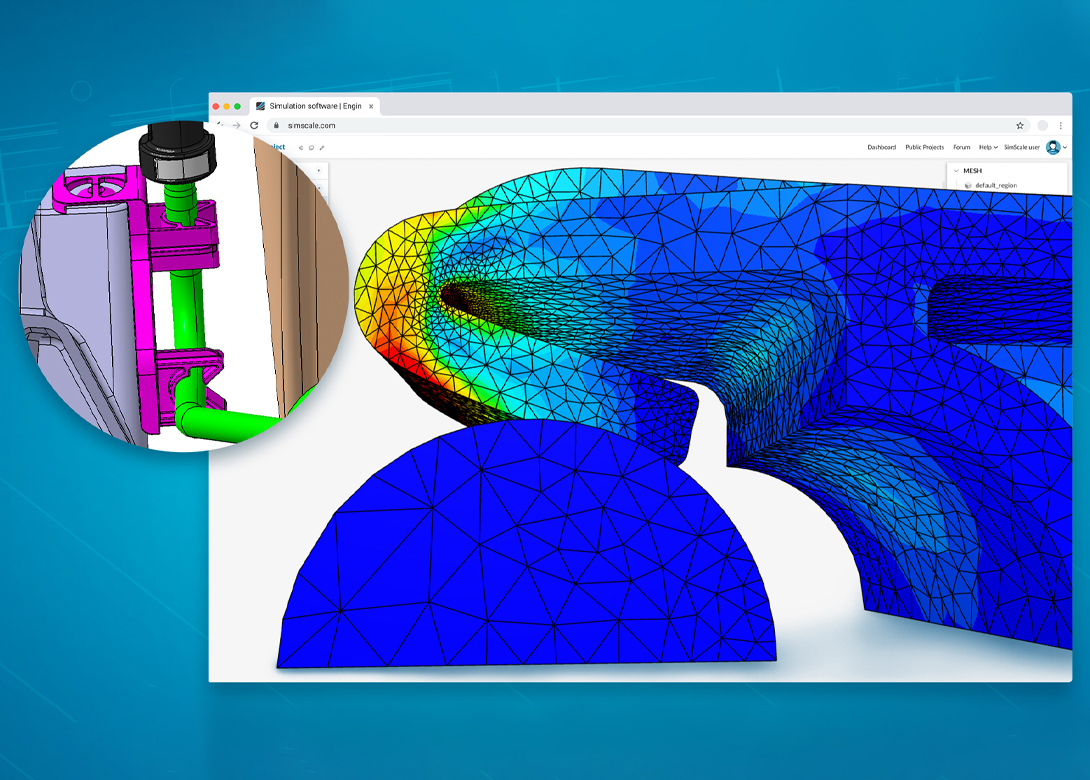Viewport: 1090px width, 780px height.
Task: Expand the user account dropdown arrow
Action: pos(1065,147)
